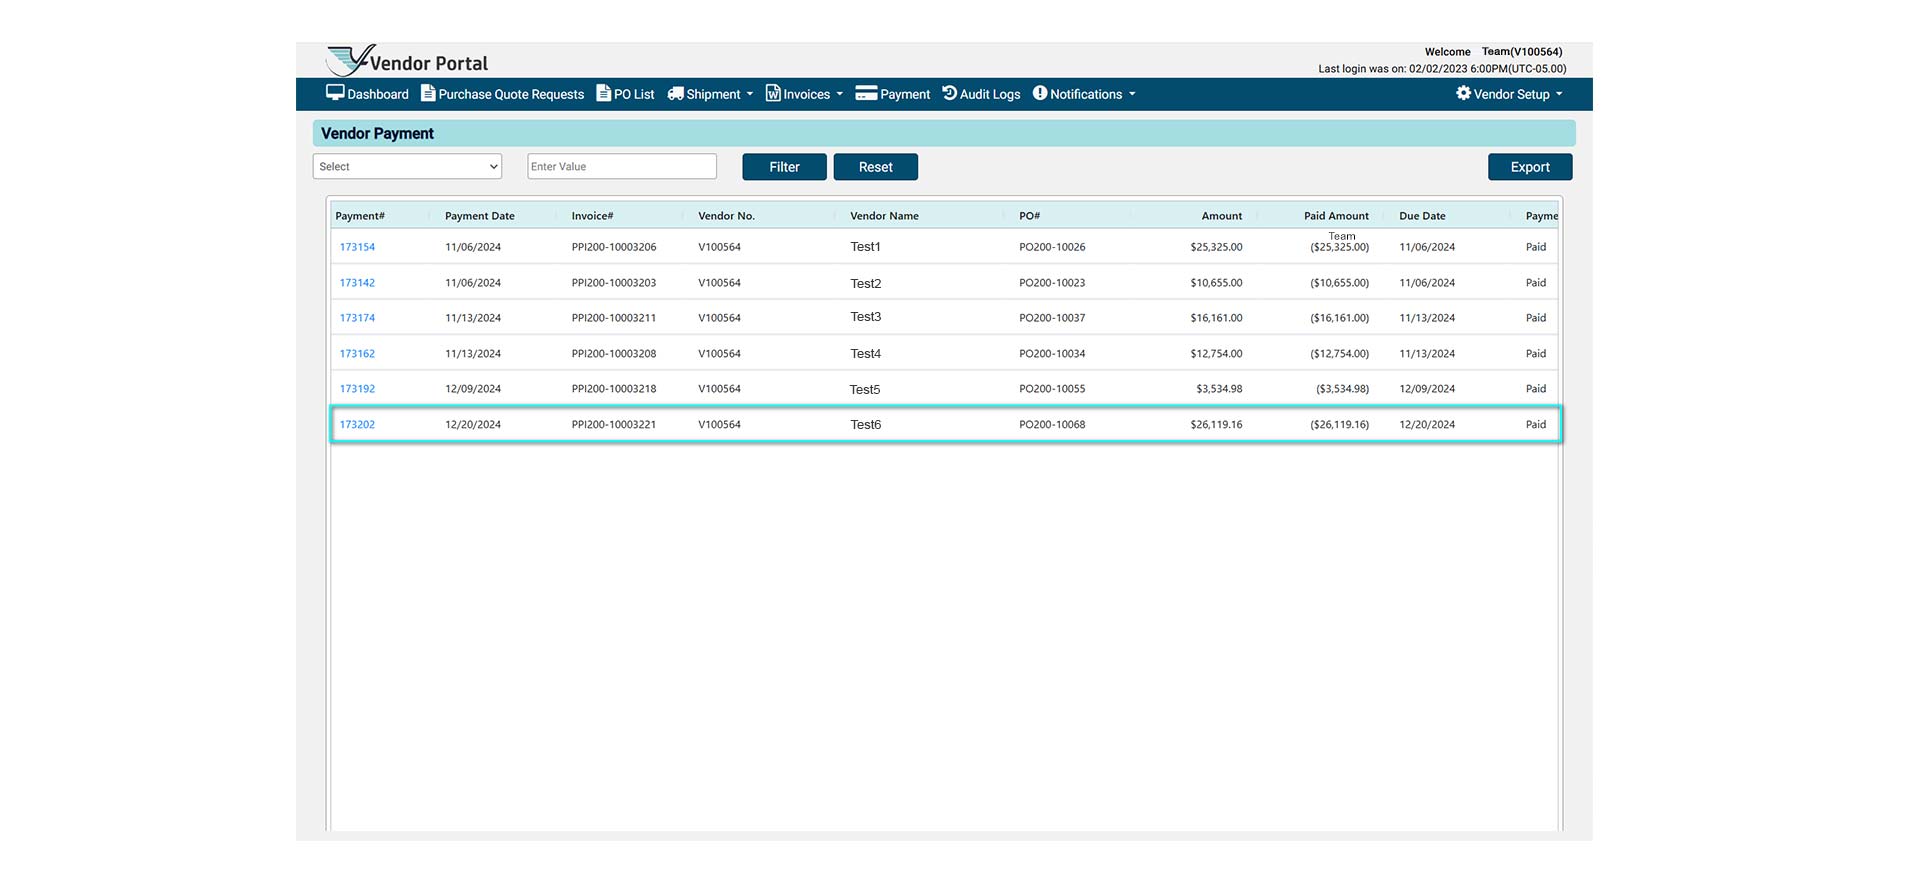Image resolution: width=1920 pixels, height=870 pixels.
Task: Open payment link 173174
Action: (x=357, y=318)
